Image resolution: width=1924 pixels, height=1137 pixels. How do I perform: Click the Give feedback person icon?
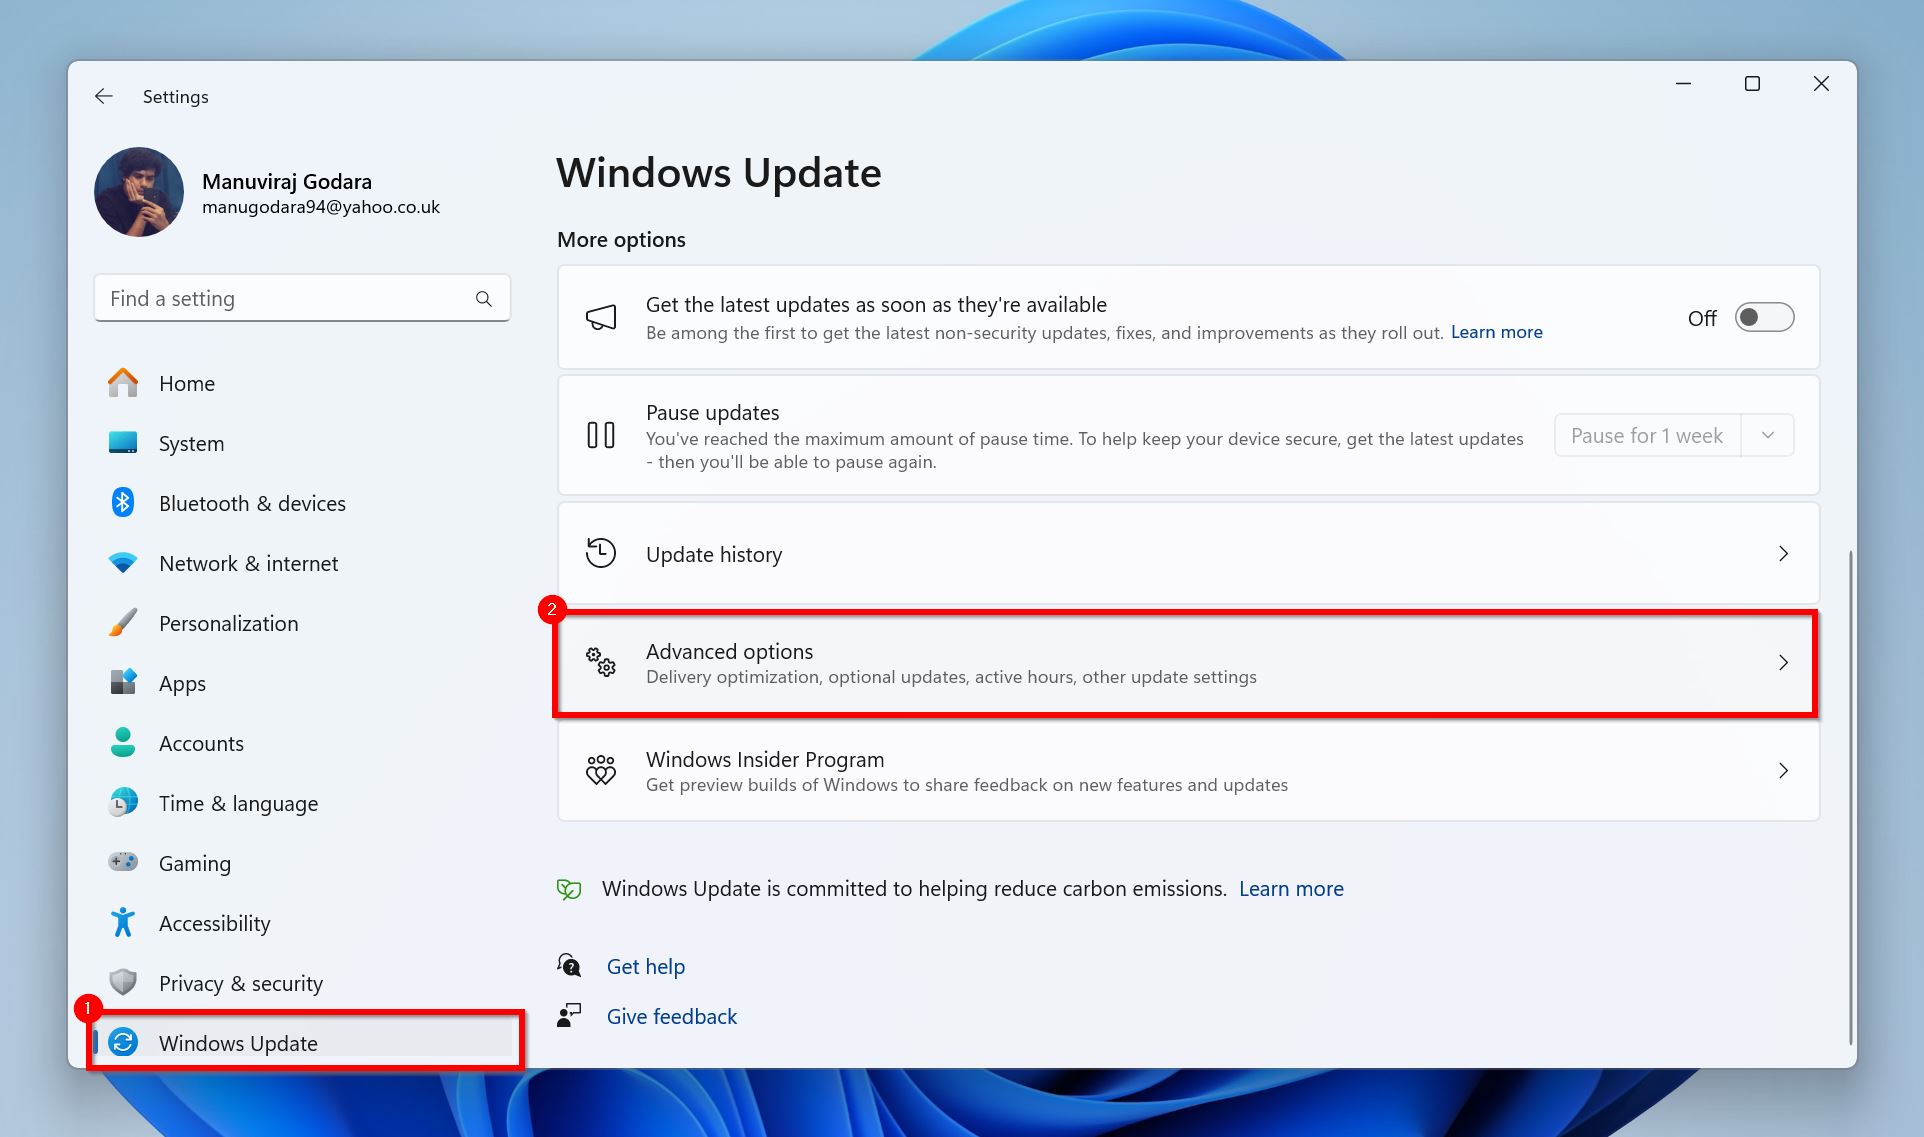pos(569,1015)
